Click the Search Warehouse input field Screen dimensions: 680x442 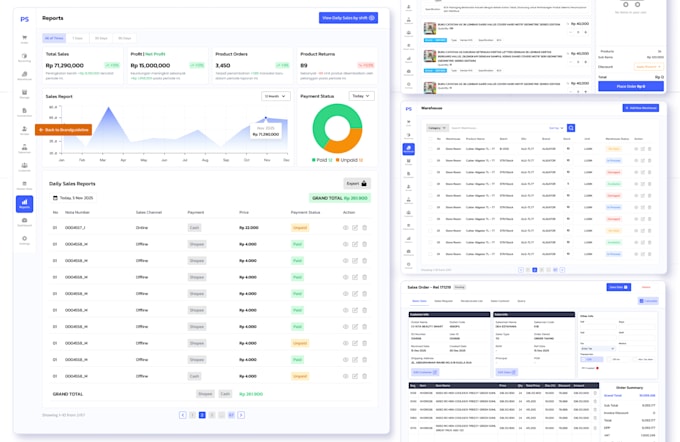498,128
